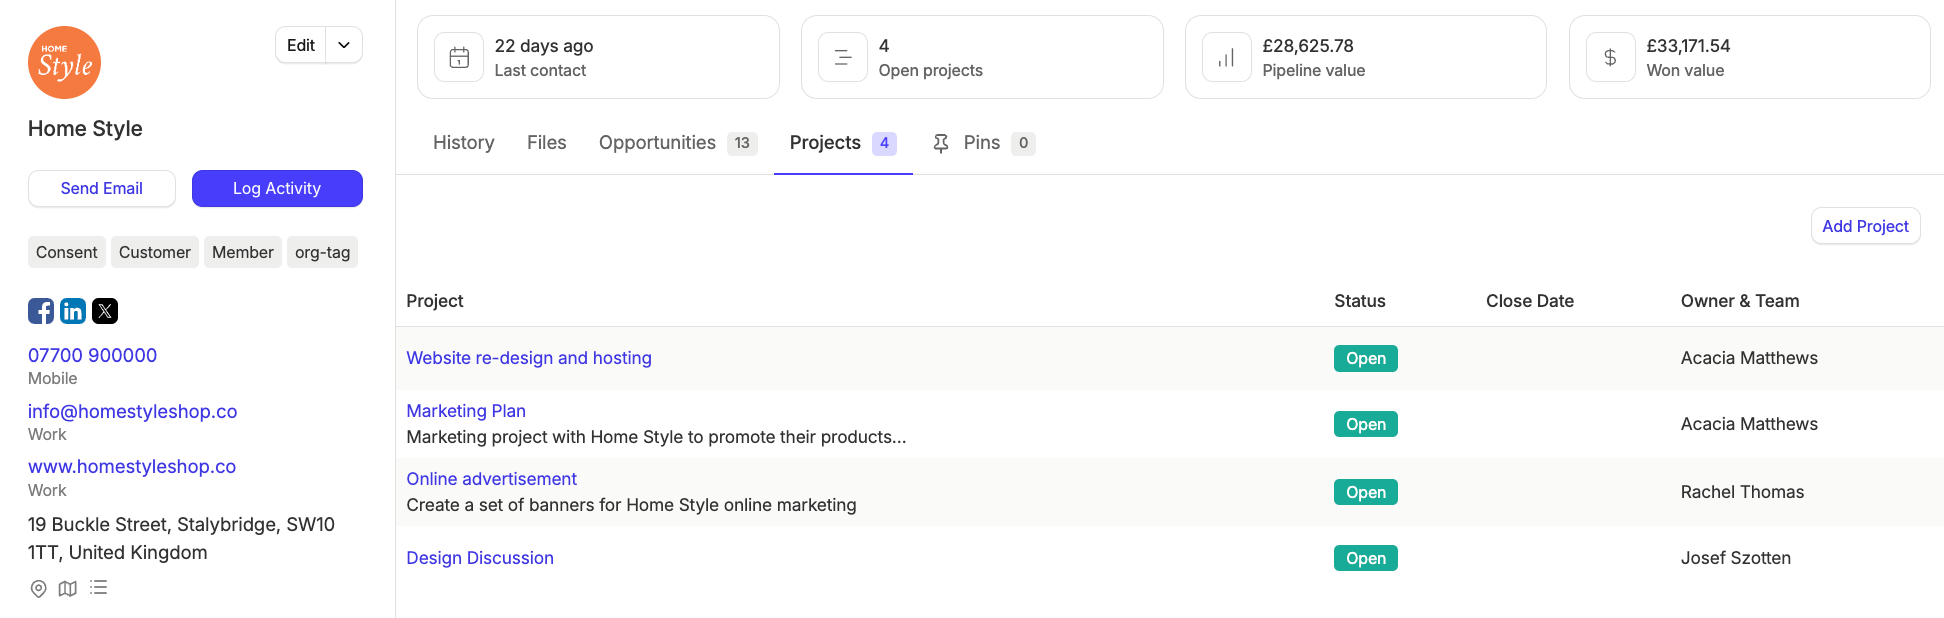This screenshot has width=1944, height=618.
Task: Open the Design Discussion project
Action: pos(480,558)
